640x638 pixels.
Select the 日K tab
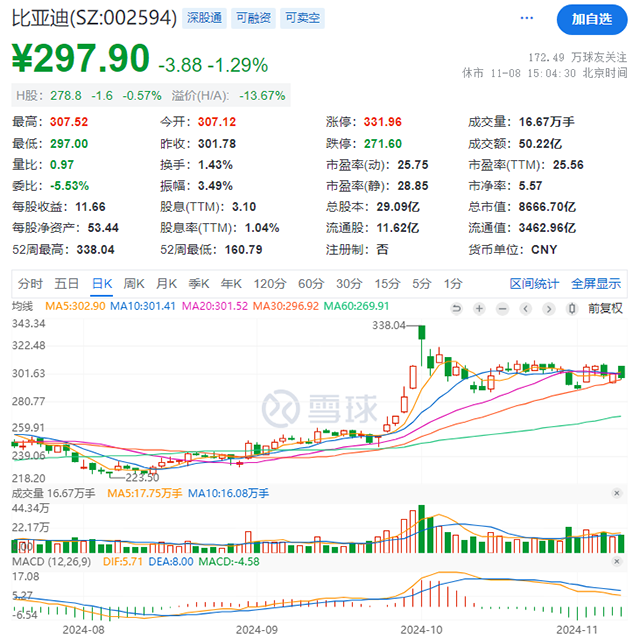click(x=102, y=283)
